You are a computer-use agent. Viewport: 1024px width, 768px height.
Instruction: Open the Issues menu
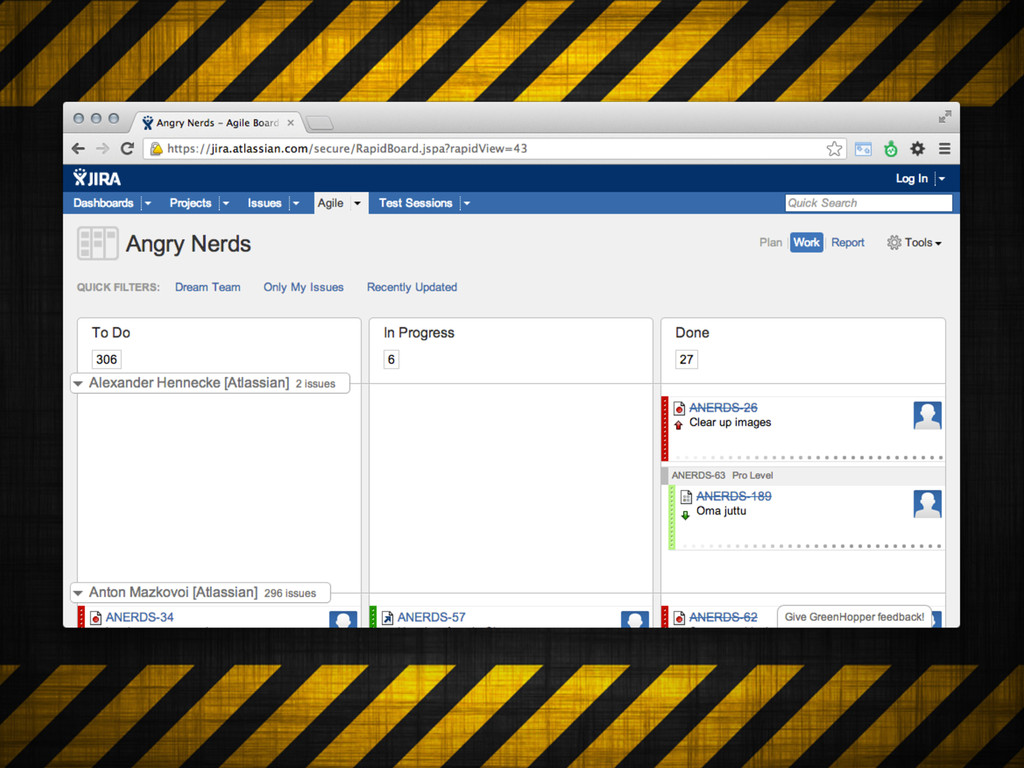(264, 203)
